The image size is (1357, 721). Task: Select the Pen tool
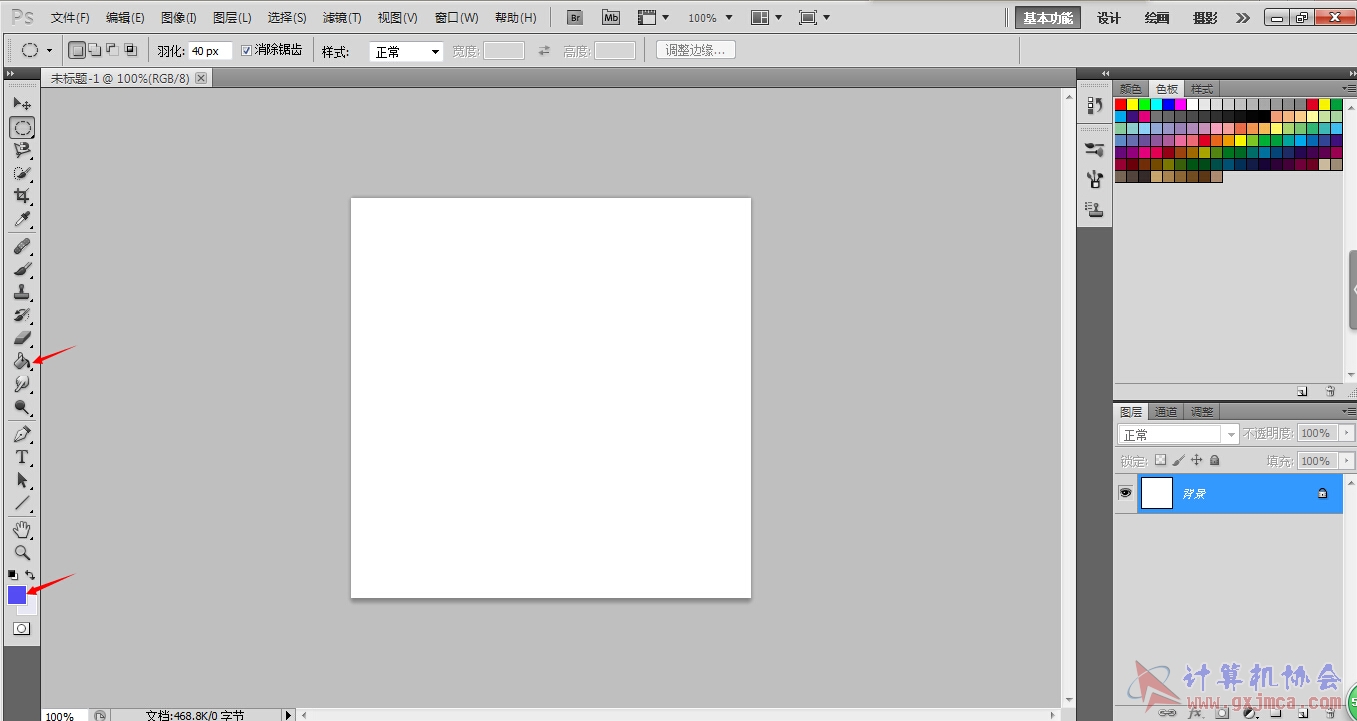(x=22, y=434)
